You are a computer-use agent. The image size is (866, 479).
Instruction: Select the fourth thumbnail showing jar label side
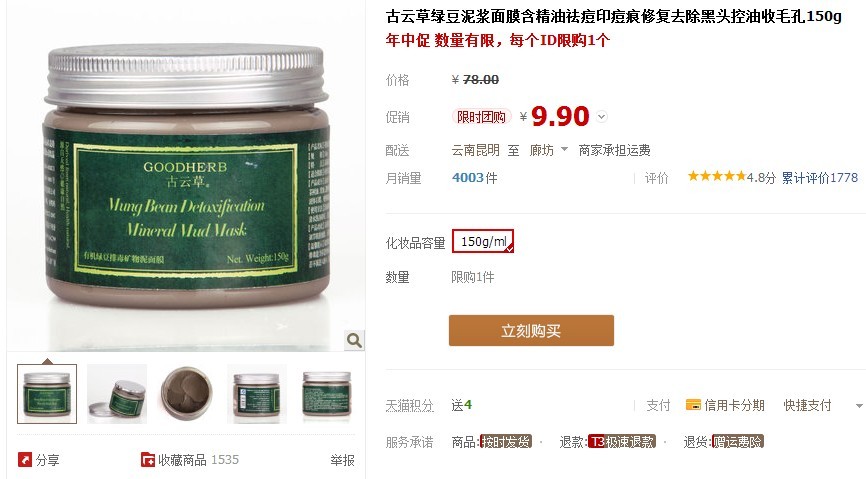tap(257, 394)
